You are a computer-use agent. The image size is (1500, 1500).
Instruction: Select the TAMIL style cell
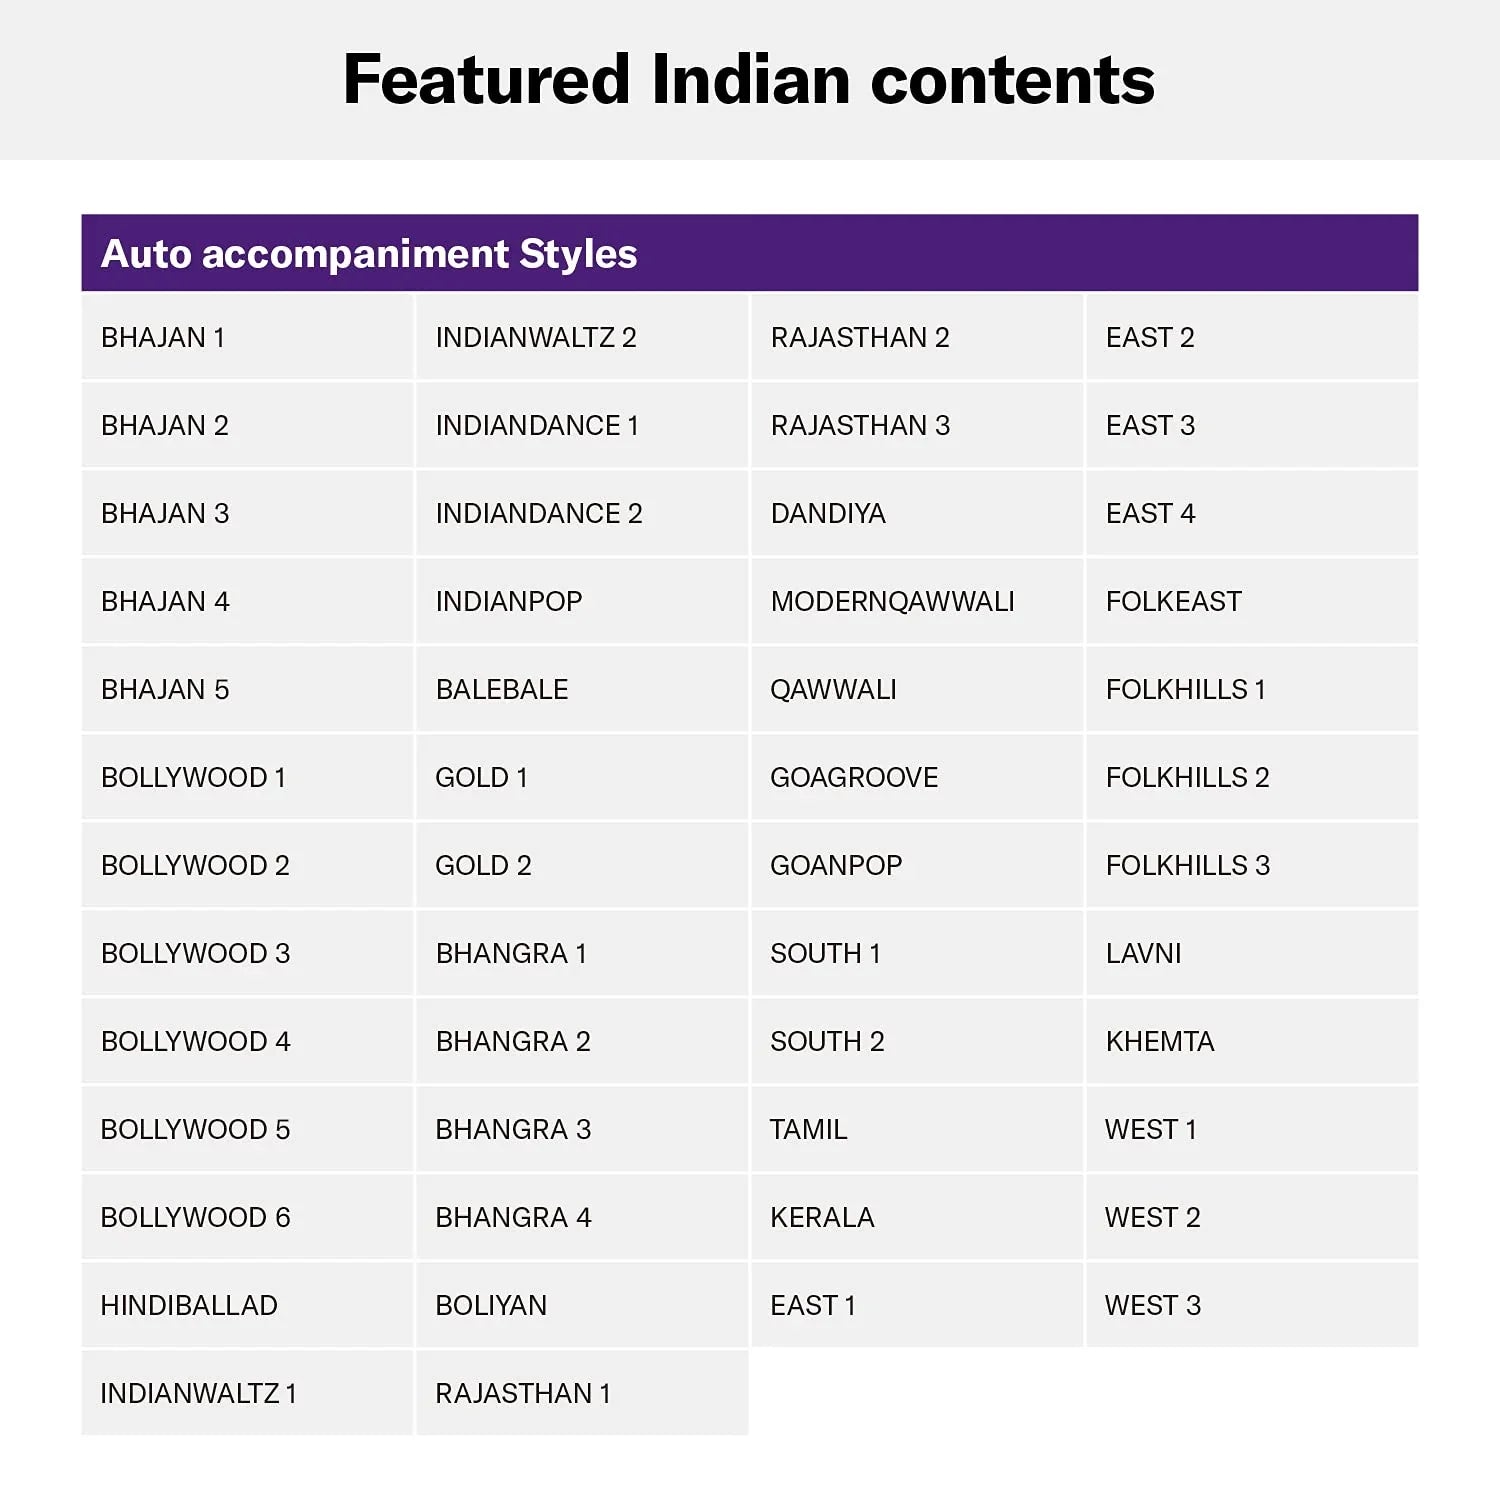(x=808, y=1130)
